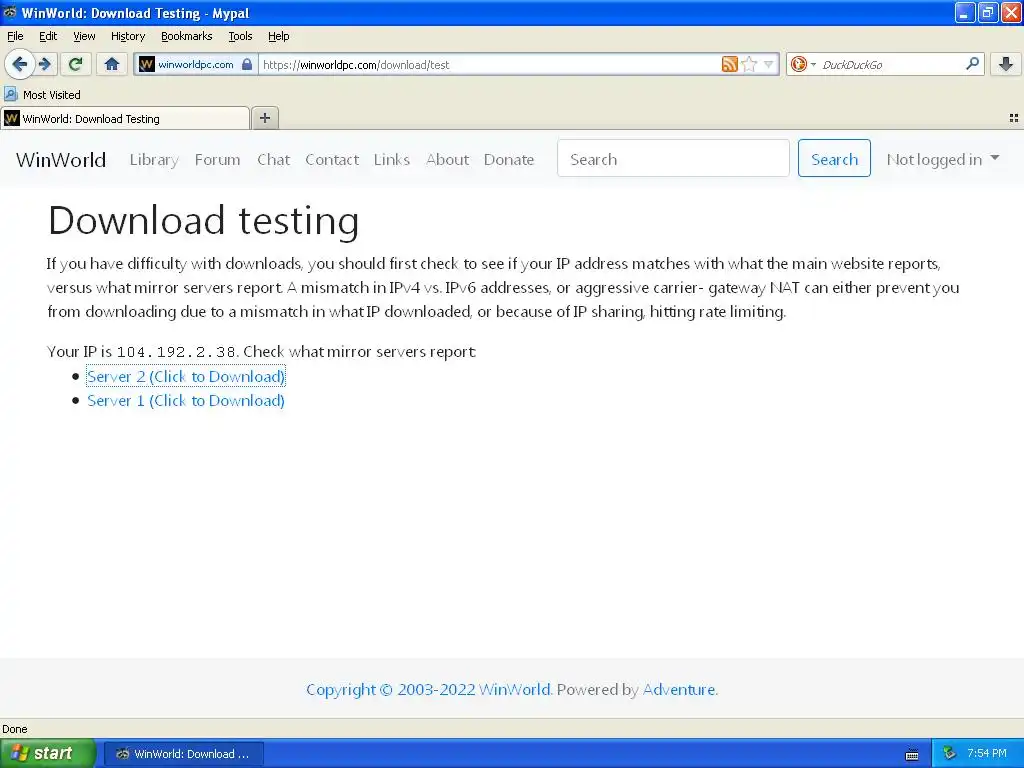This screenshot has width=1024, height=768.
Task: Open the downloads arrow button
Action: tap(1006, 64)
